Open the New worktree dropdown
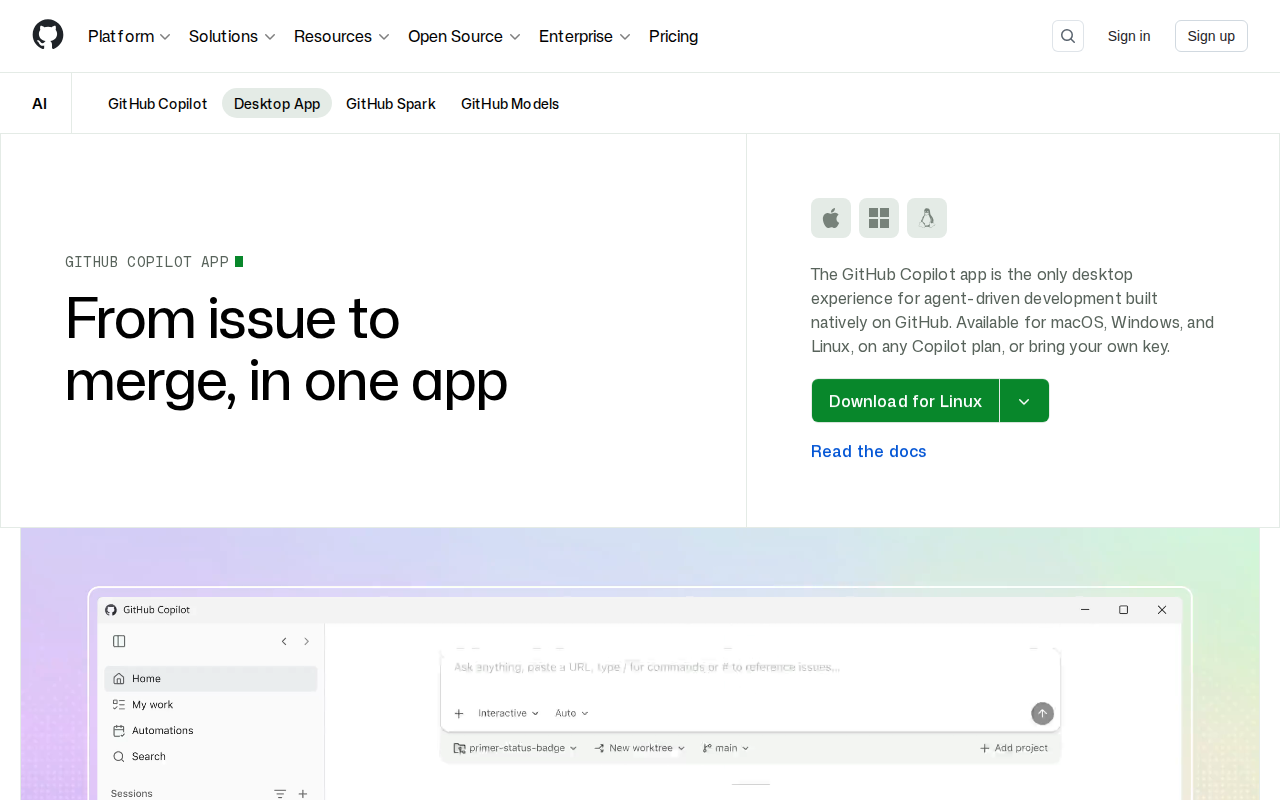 click(640, 748)
